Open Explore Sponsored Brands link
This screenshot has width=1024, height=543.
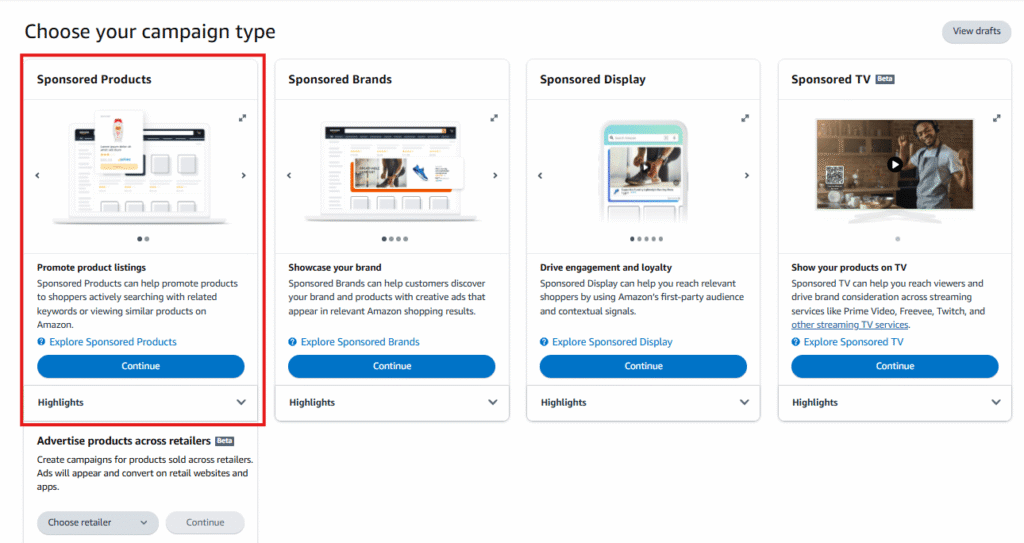pyautogui.click(x=360, y=342)
